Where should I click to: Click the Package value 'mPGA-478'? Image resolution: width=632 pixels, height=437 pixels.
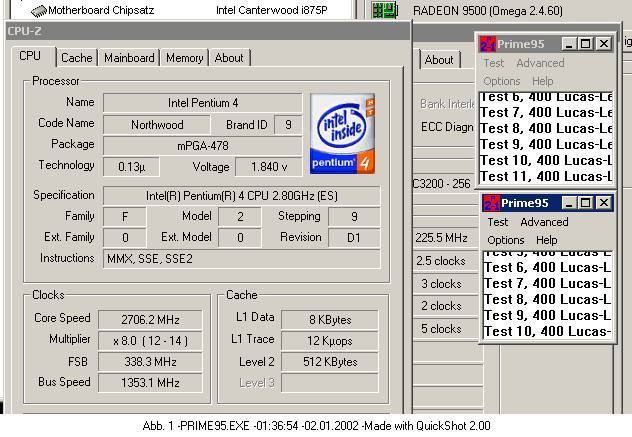tap(203, 146)
